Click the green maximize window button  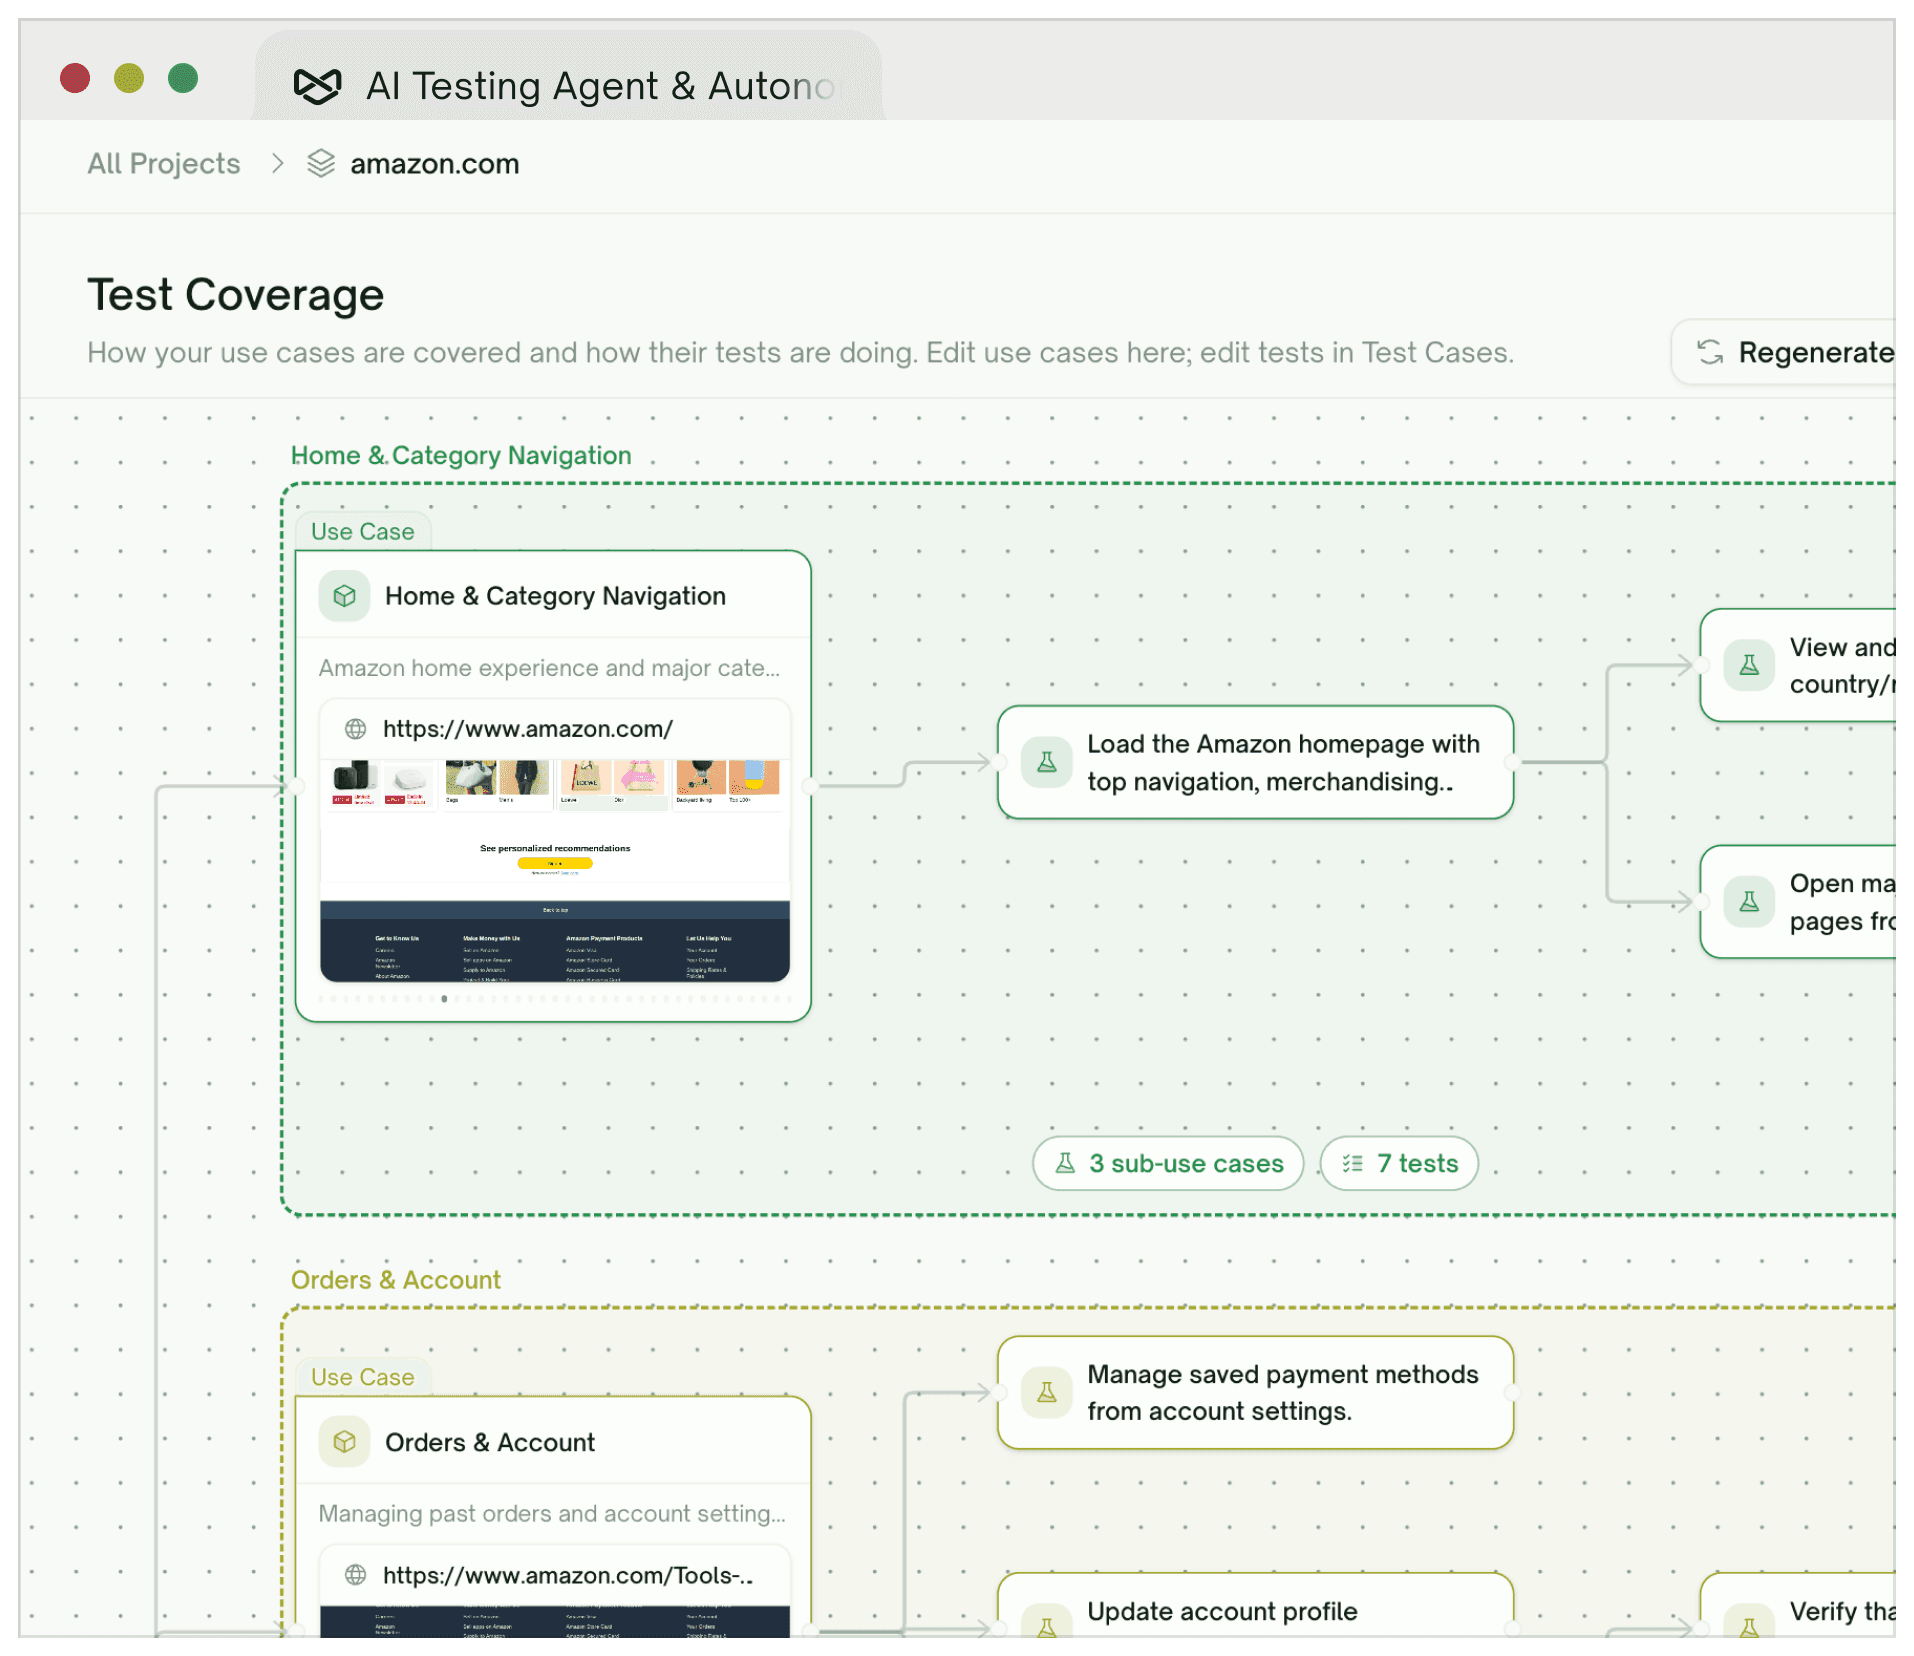click(183, 78)
